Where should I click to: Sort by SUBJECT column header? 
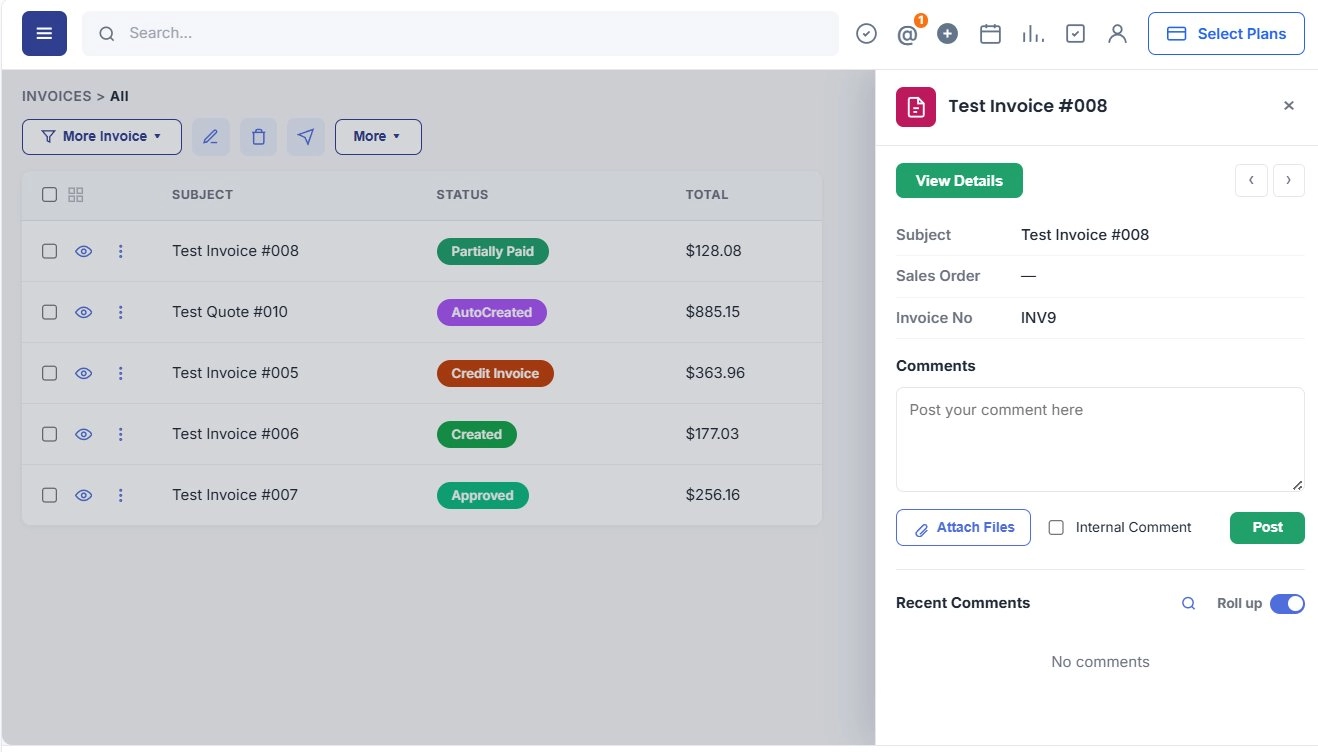coord(202,195)
